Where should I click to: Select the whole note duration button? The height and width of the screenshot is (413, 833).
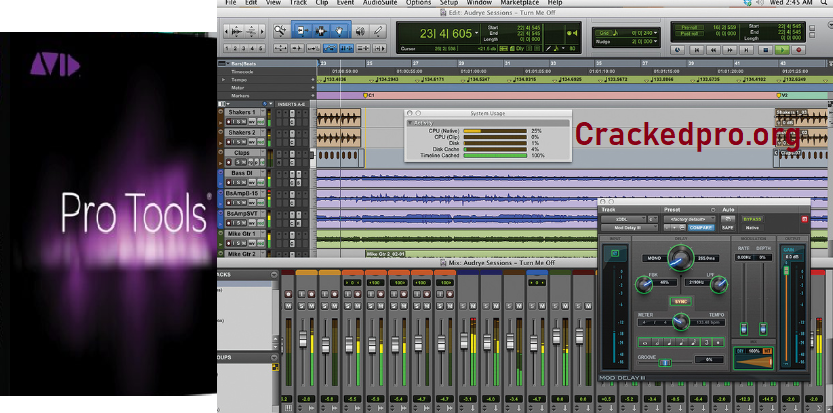pos(645,343)
